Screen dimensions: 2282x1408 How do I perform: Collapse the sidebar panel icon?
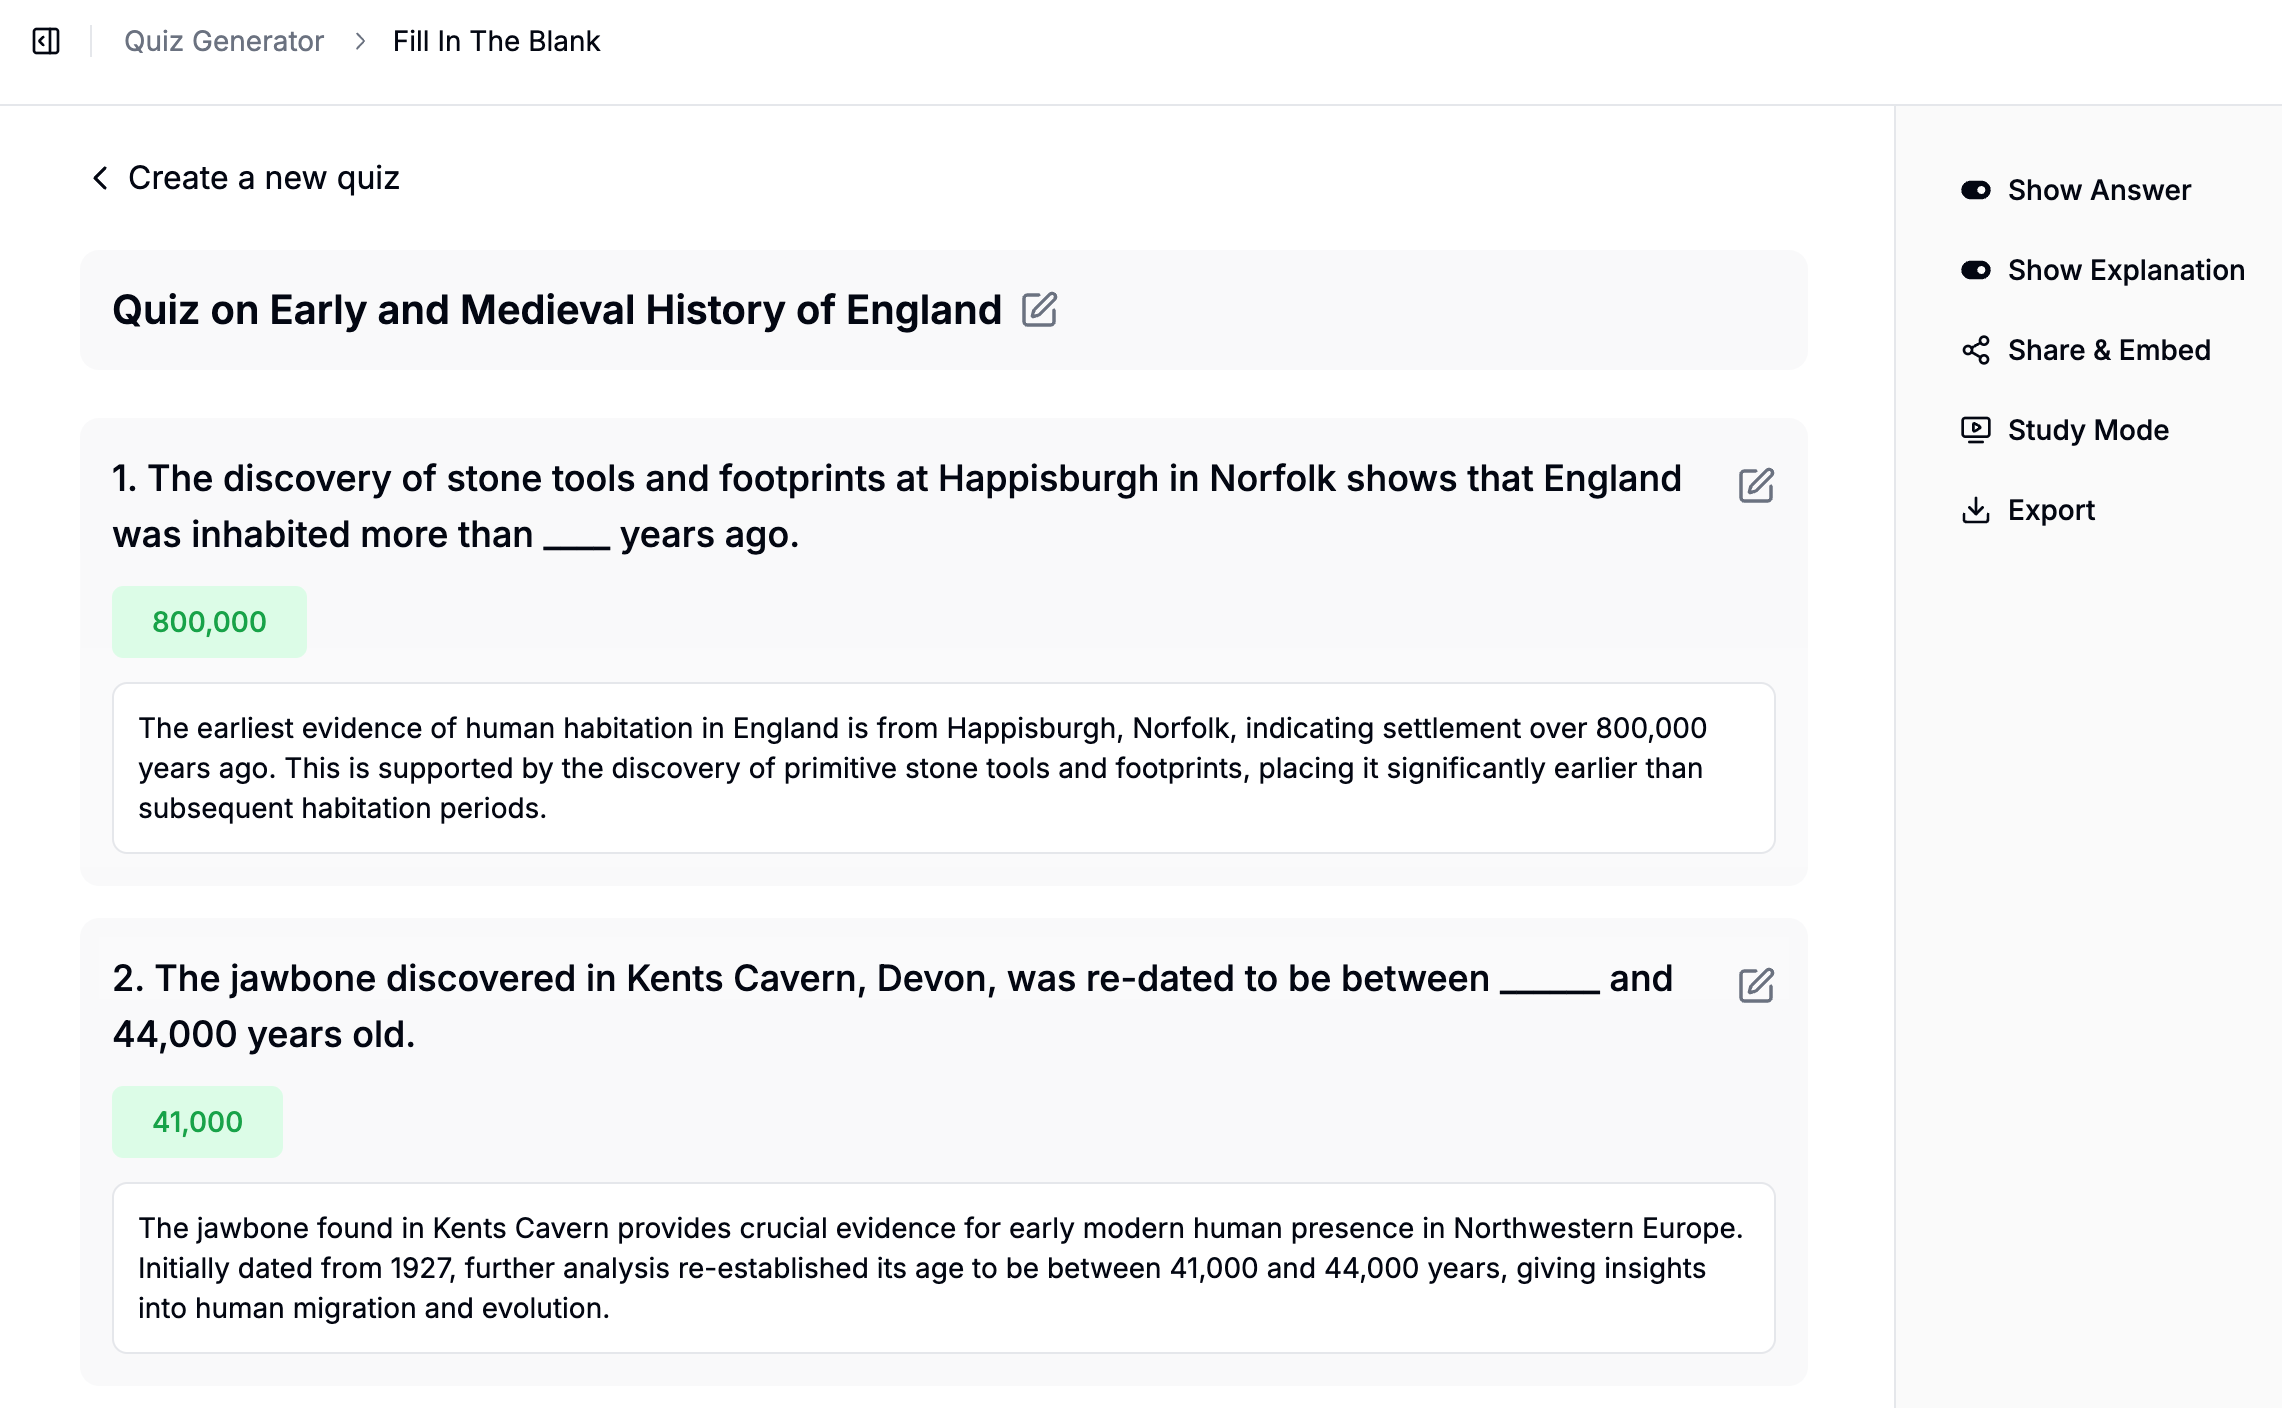tap(46, 41)
